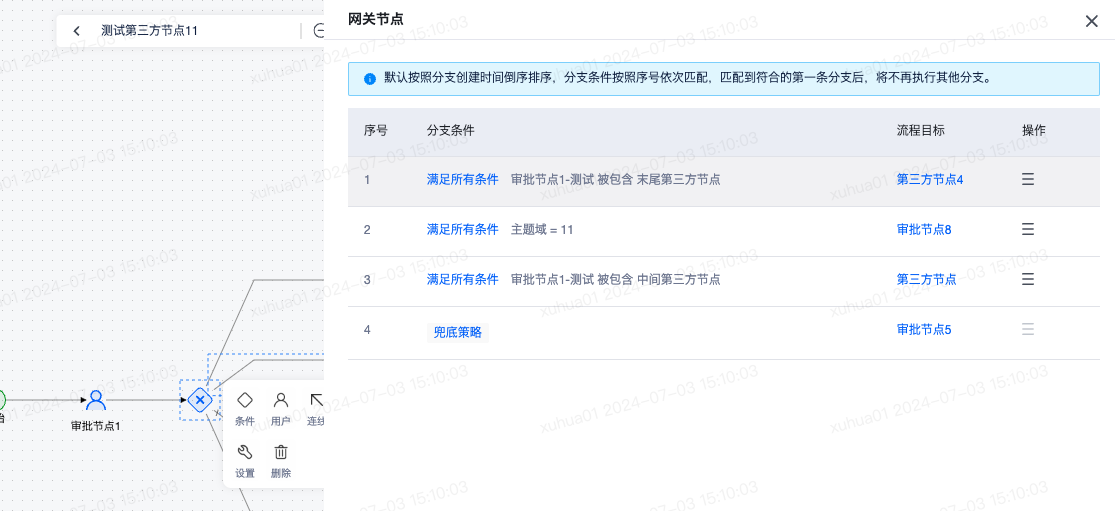
Task: Open 满足所有条件 in row 3
Action: click(x=462, y=279)
